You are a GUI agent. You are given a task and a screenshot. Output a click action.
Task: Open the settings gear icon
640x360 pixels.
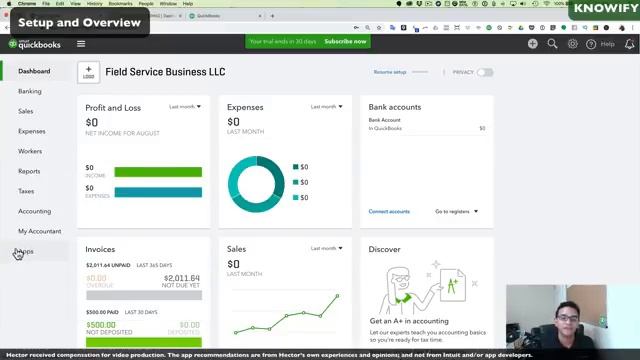pos(572,44)
